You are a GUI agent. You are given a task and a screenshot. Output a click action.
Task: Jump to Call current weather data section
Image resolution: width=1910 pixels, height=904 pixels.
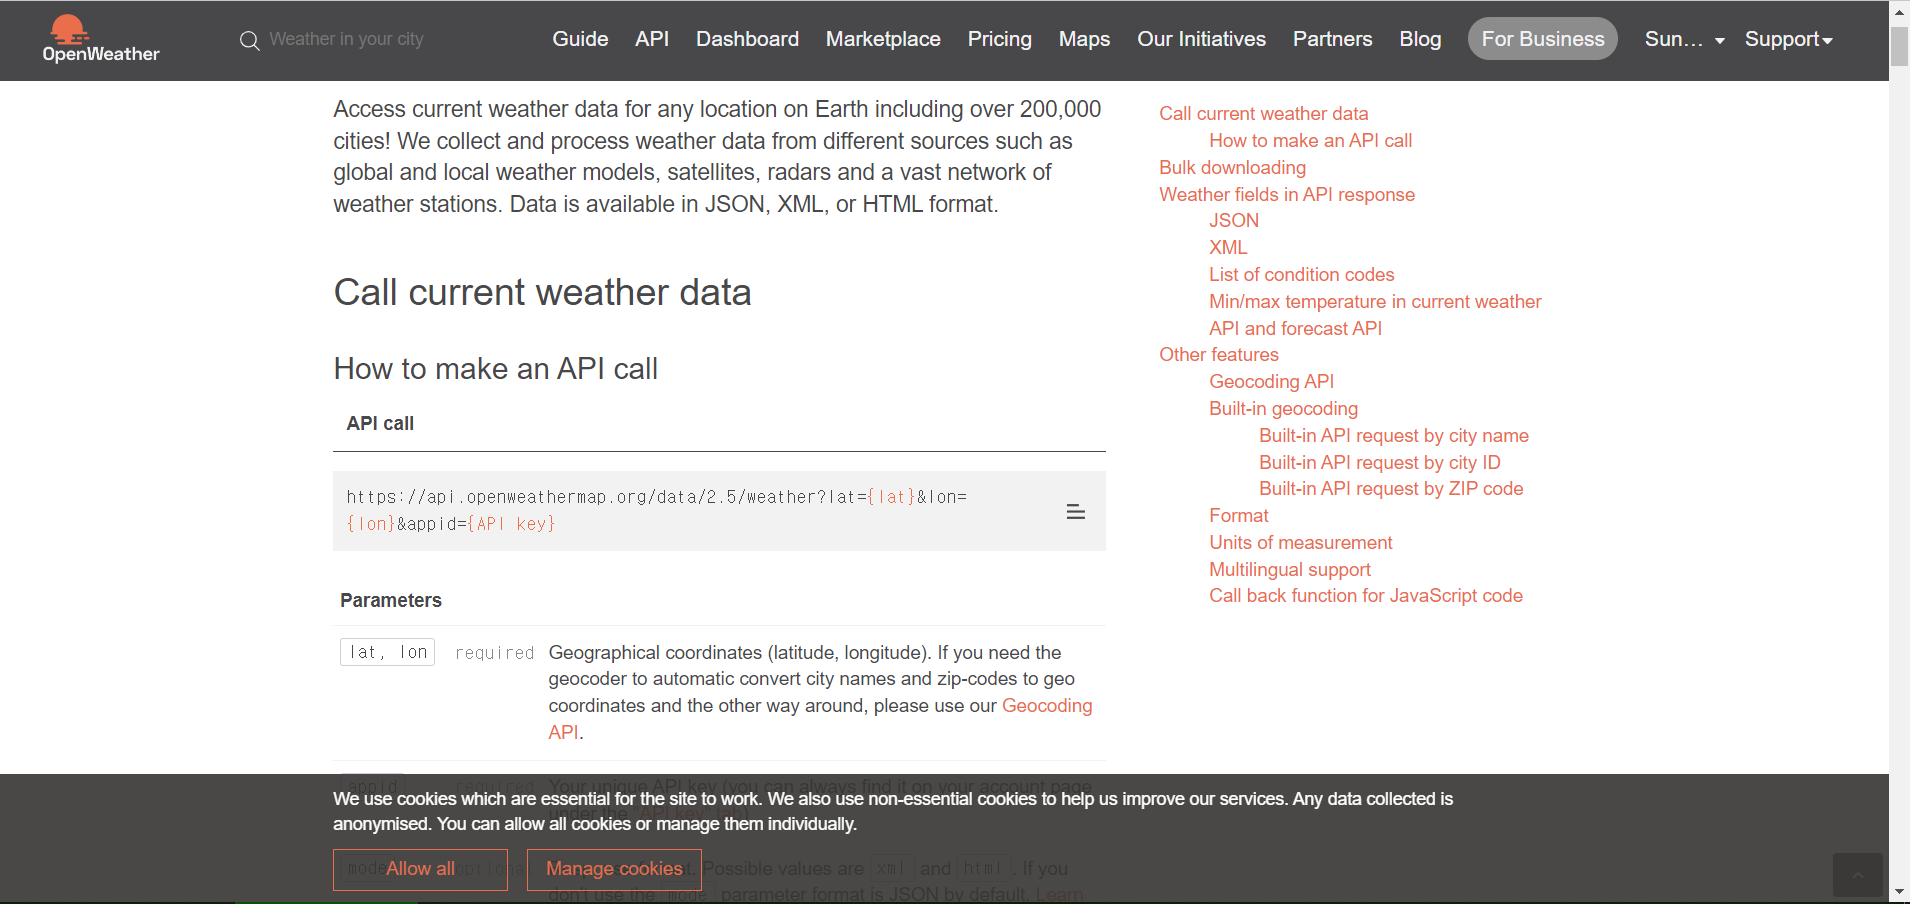[1263, 114]
